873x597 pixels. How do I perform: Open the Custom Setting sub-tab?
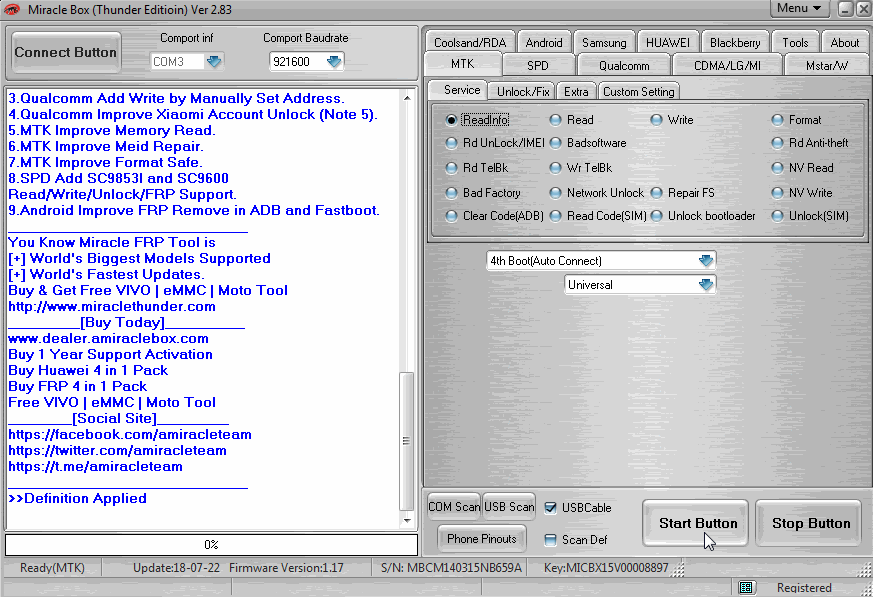639,91
